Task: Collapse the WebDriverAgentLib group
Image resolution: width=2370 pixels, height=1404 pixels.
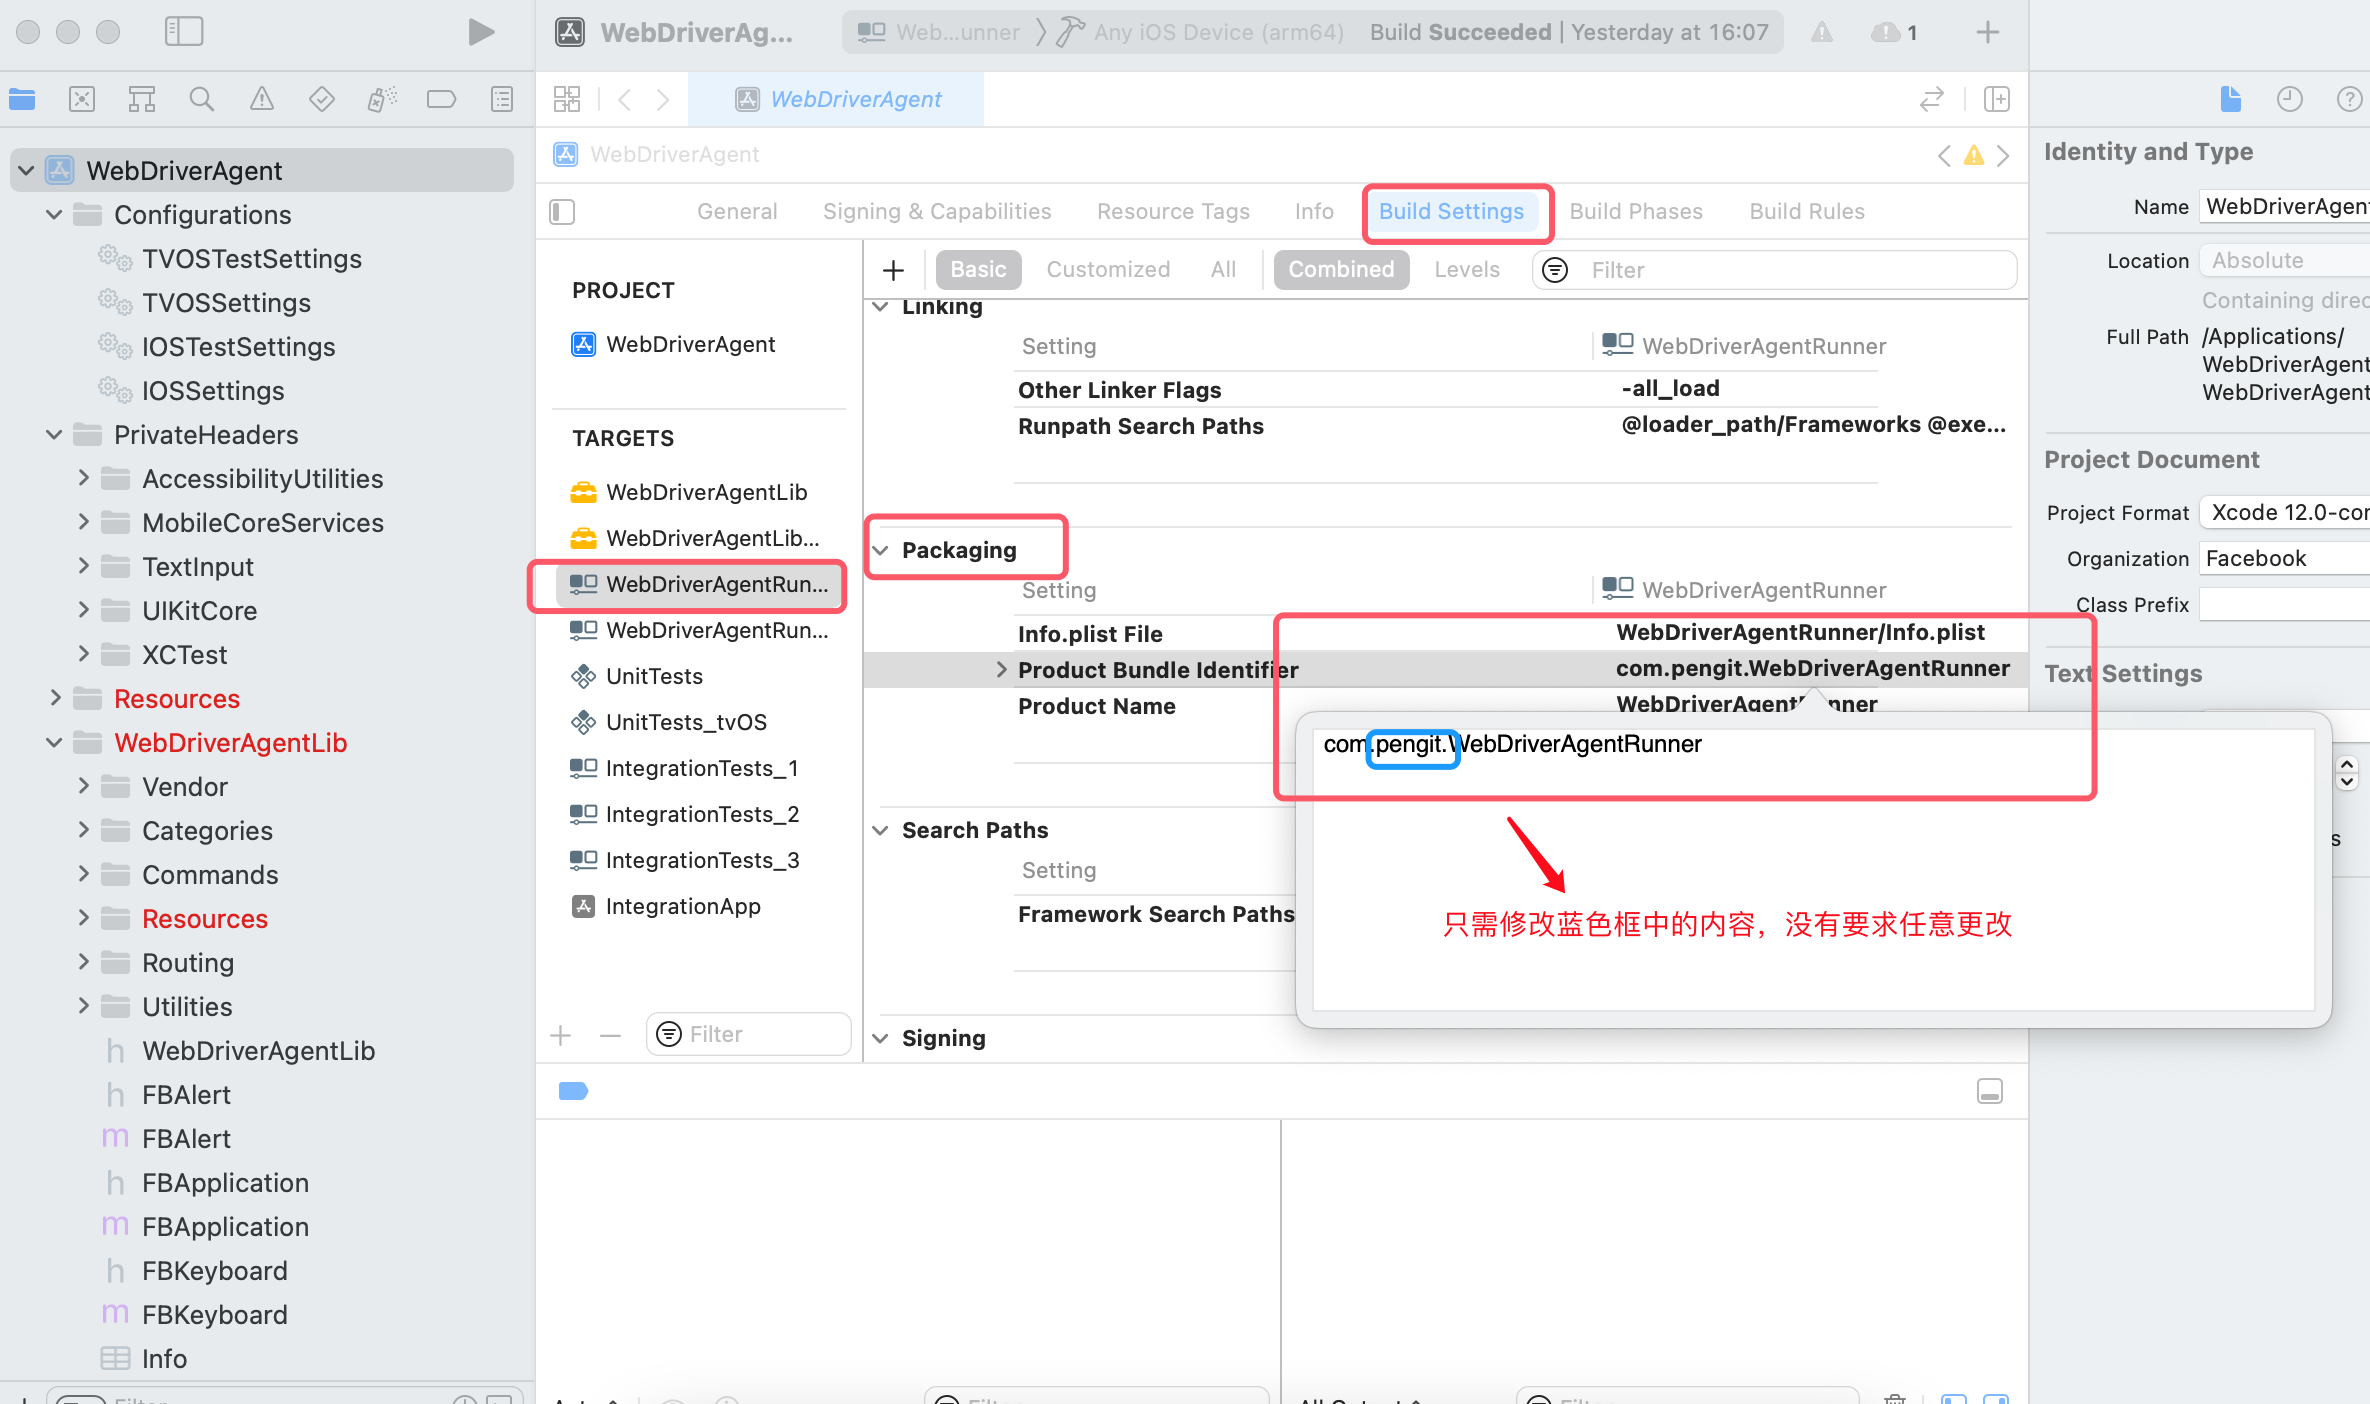Action: point(54,743)
